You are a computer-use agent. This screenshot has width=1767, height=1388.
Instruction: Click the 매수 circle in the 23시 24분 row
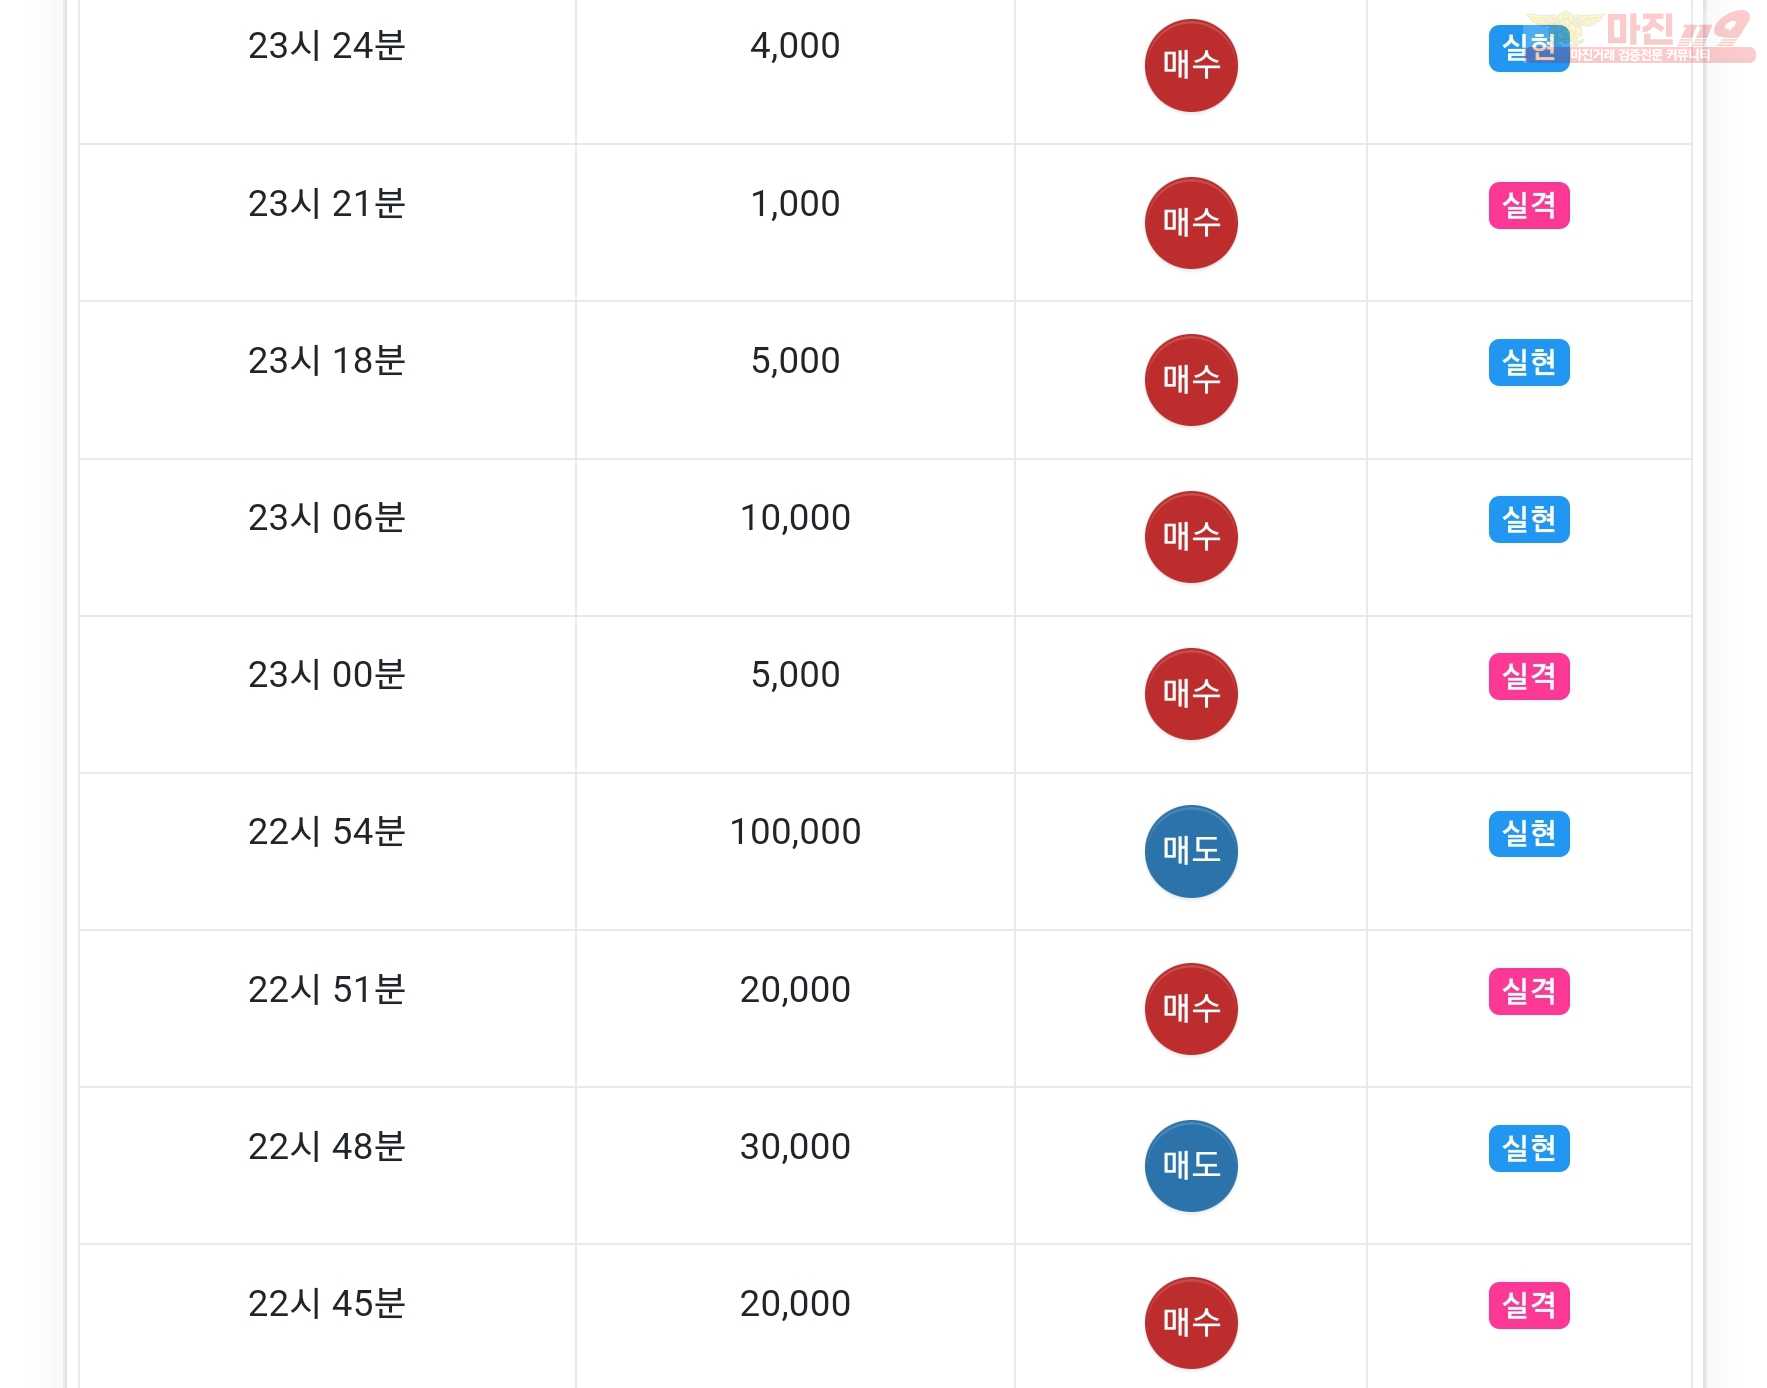pos(1190,66)
